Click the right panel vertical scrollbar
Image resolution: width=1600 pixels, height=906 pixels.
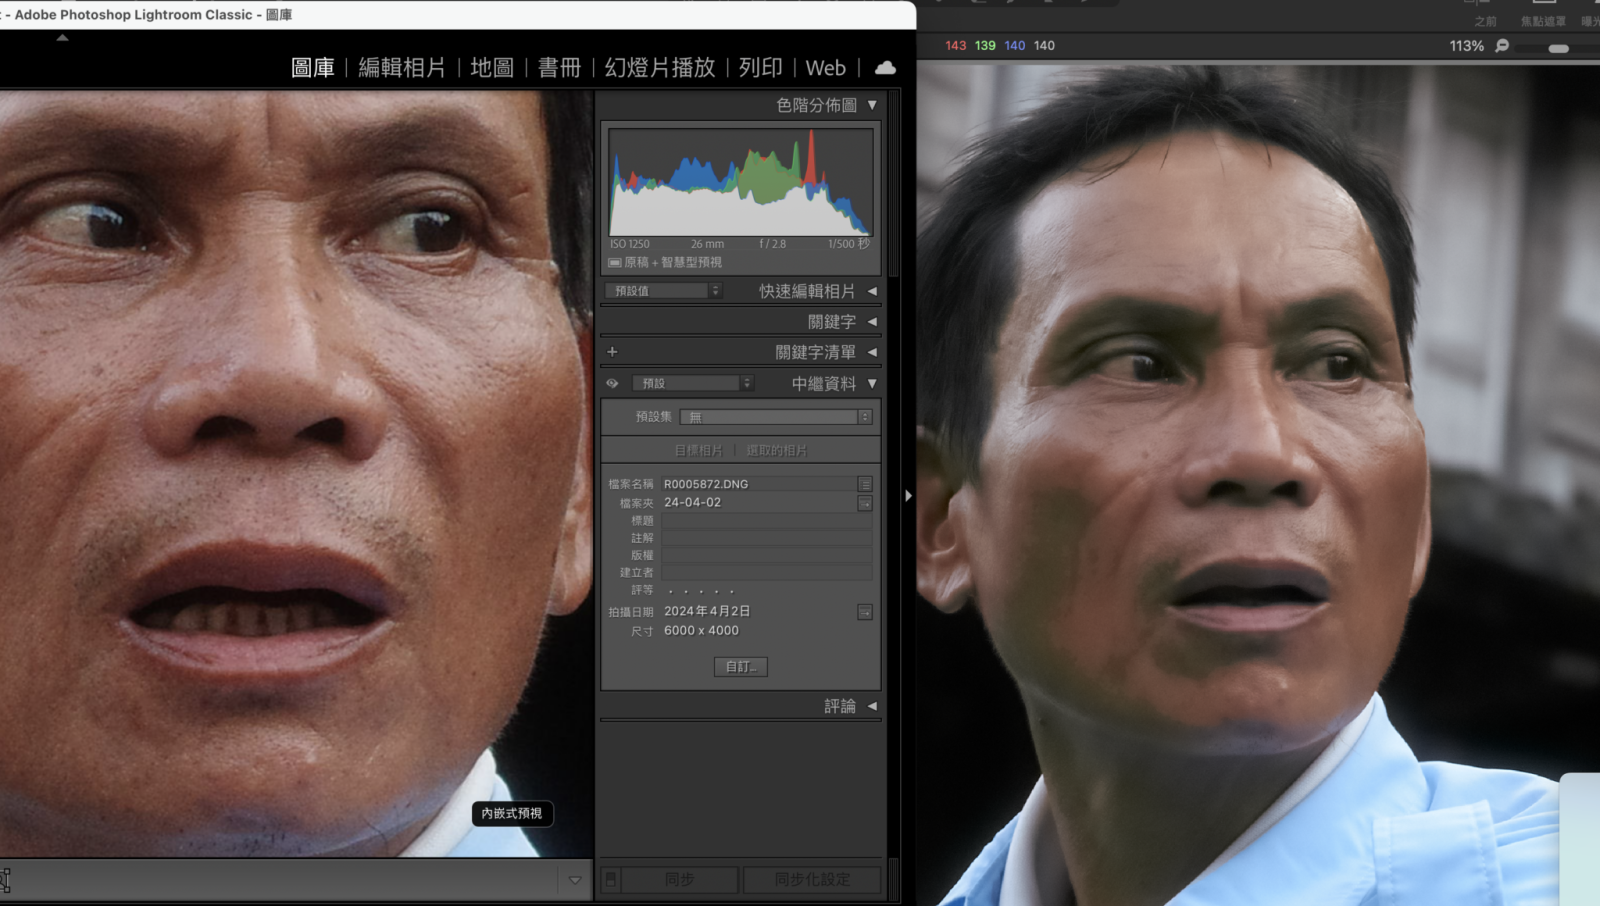pos(894,185)
